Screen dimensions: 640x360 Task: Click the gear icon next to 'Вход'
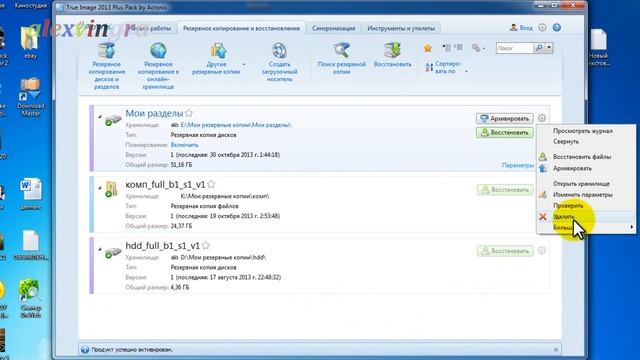[542, 28]
